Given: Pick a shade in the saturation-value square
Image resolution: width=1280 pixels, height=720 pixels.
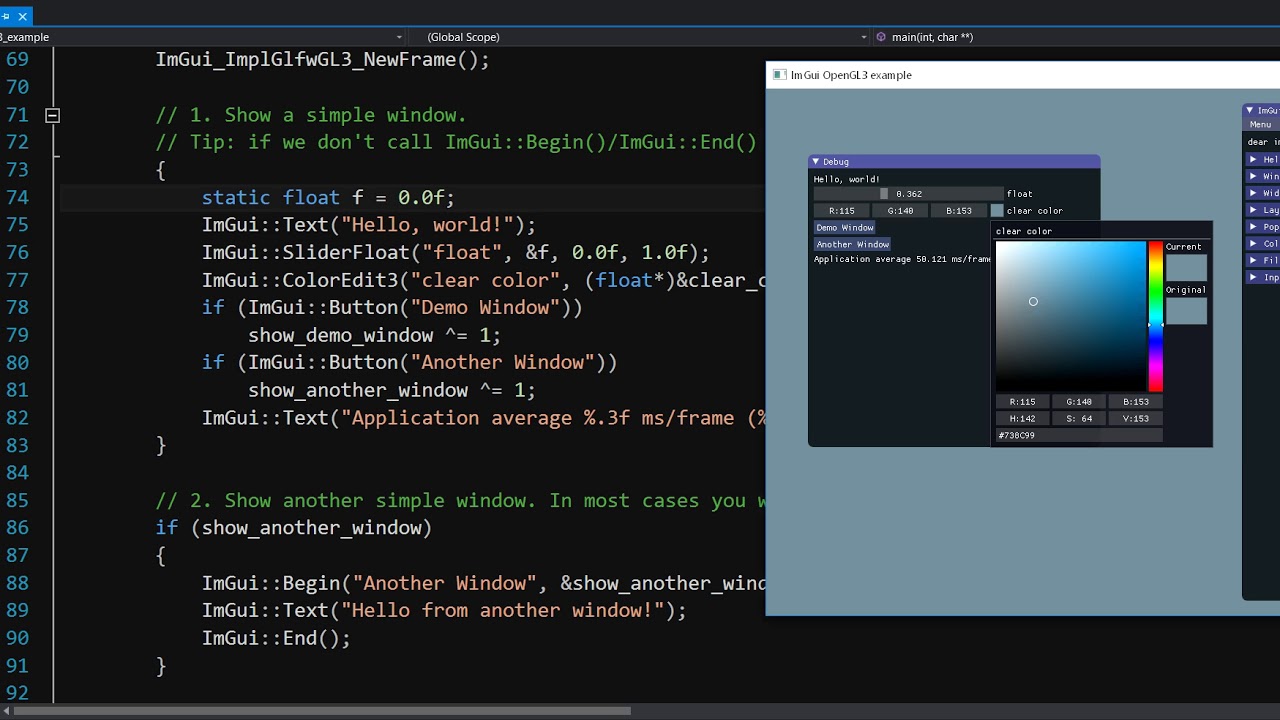Looking at the screenshot, I should coord(1071,316).
